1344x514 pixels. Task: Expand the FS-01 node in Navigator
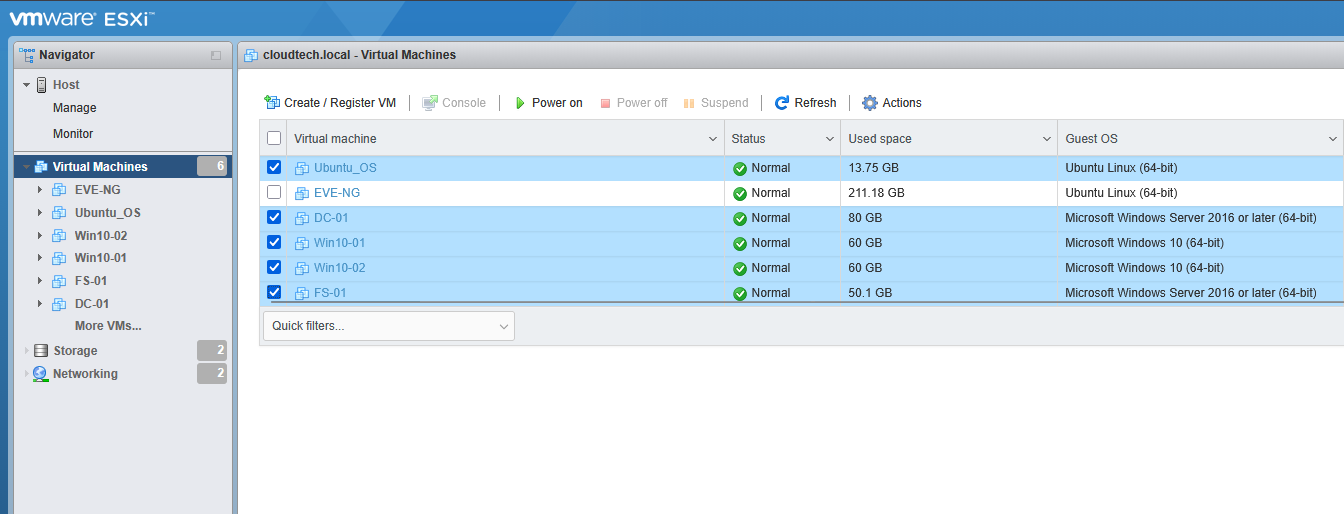pyautogui.click(x=40, y=281)
